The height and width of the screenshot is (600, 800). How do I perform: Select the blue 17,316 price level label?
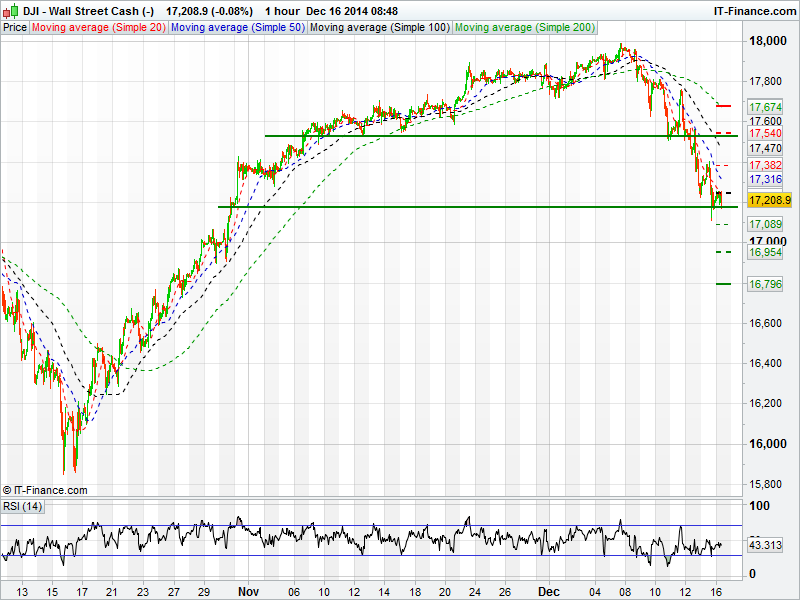765,180
